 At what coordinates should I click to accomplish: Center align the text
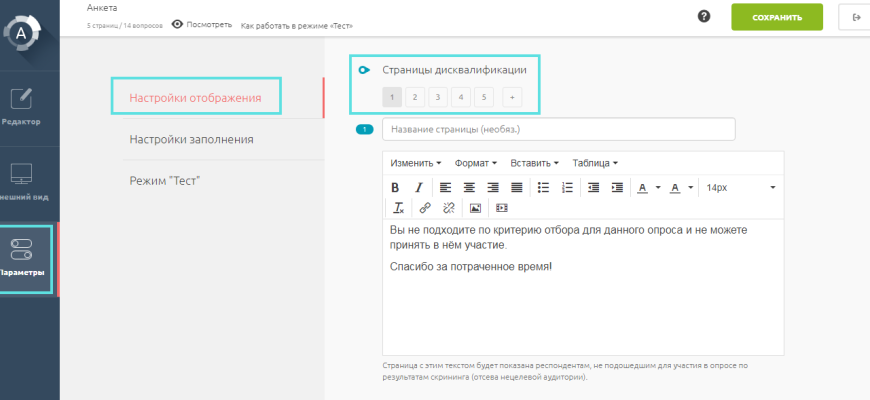(x=469, y=187)
